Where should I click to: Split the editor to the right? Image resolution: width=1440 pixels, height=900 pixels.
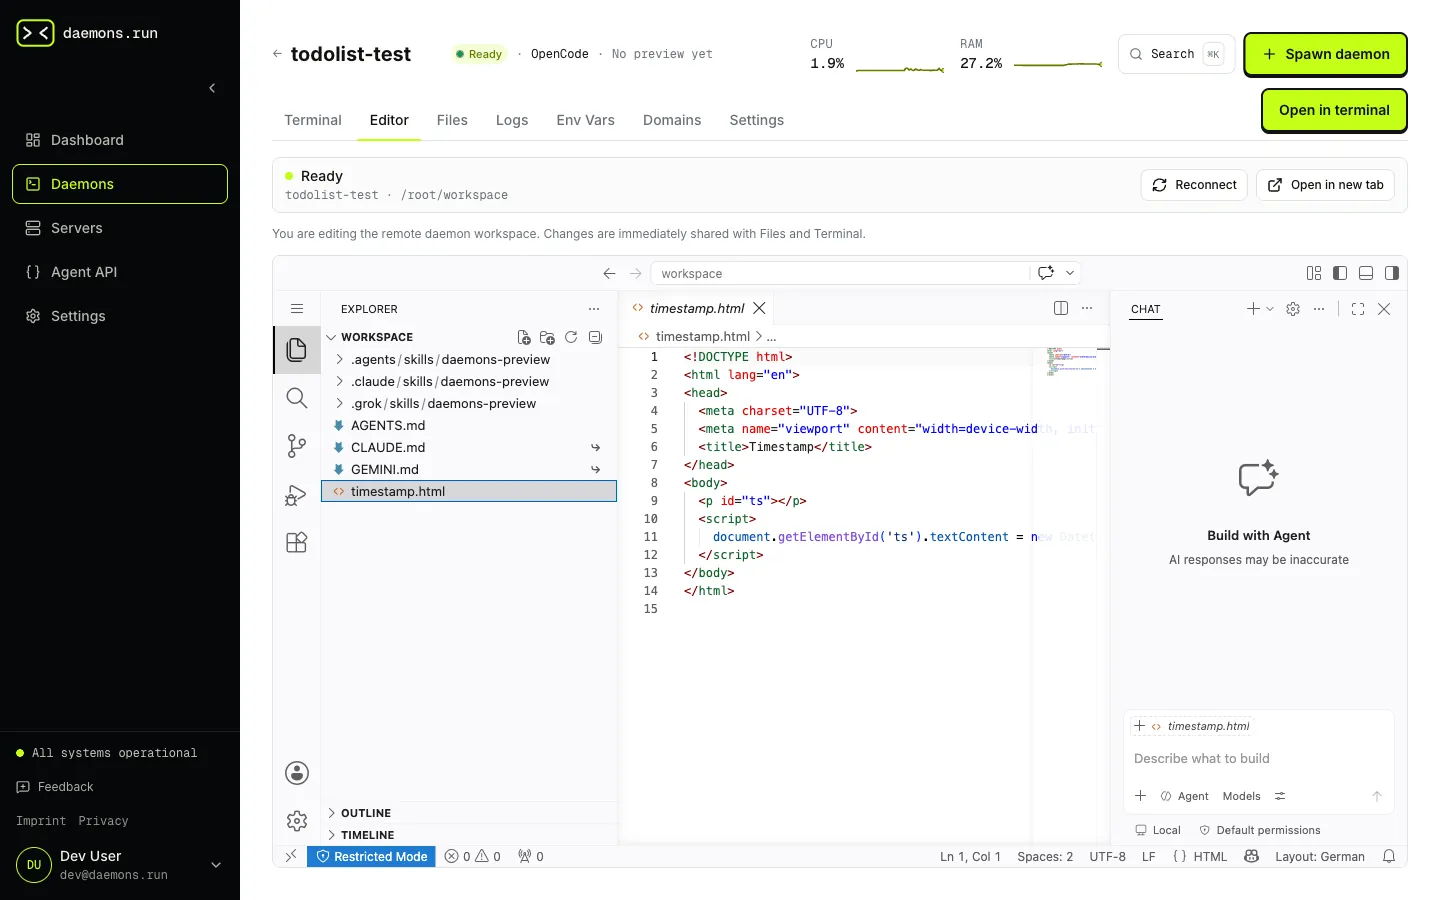(x=1061, y=308)
